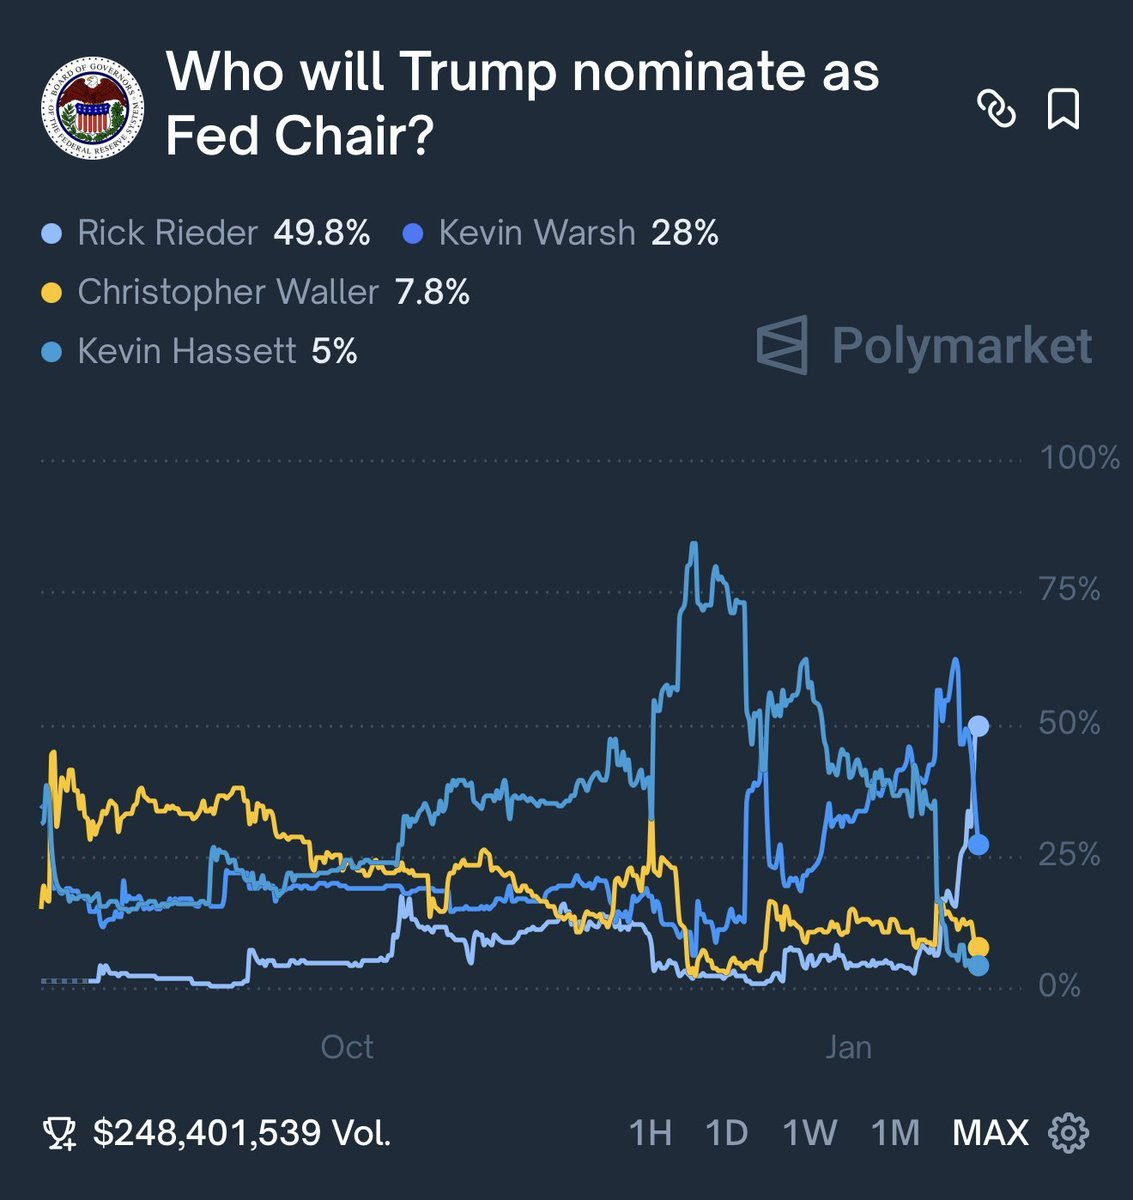This screenshot has height=1200, width=1133.
Task: Switch chart to 1W range
Action: click(x=809, y=1133)
